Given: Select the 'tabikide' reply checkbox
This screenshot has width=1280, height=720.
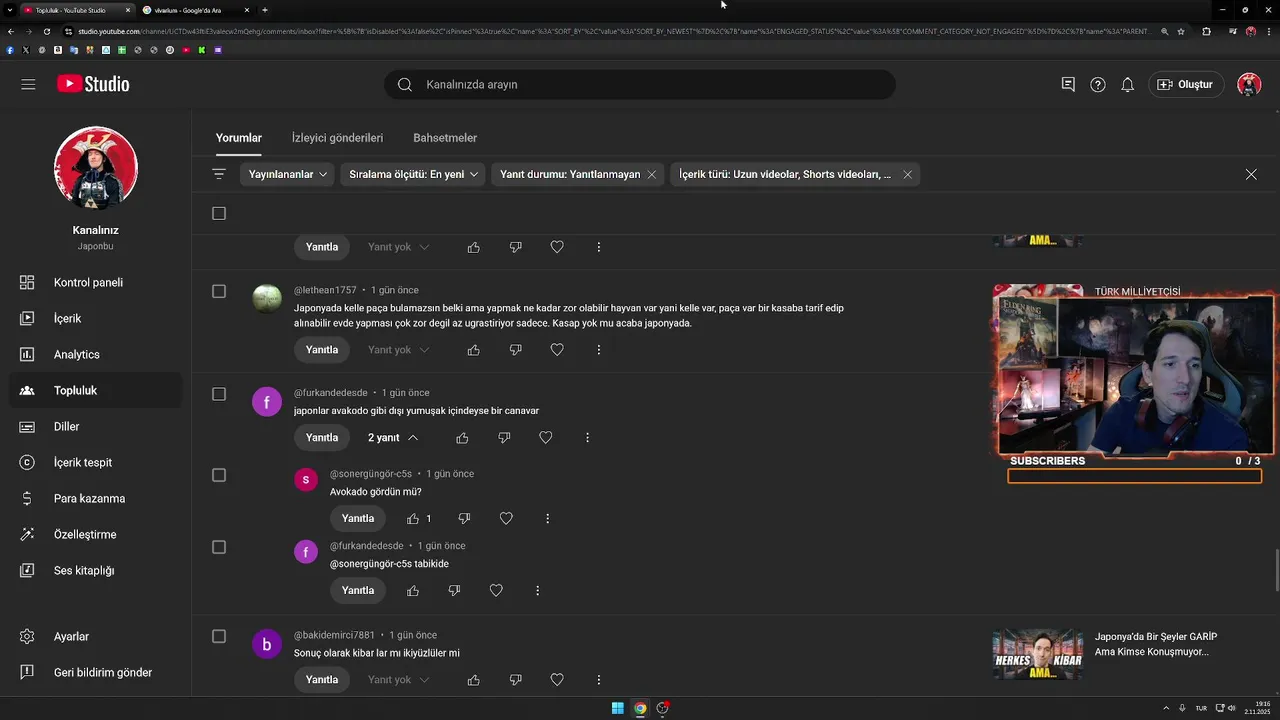Looking at the screenshot, I should point(219,547).
